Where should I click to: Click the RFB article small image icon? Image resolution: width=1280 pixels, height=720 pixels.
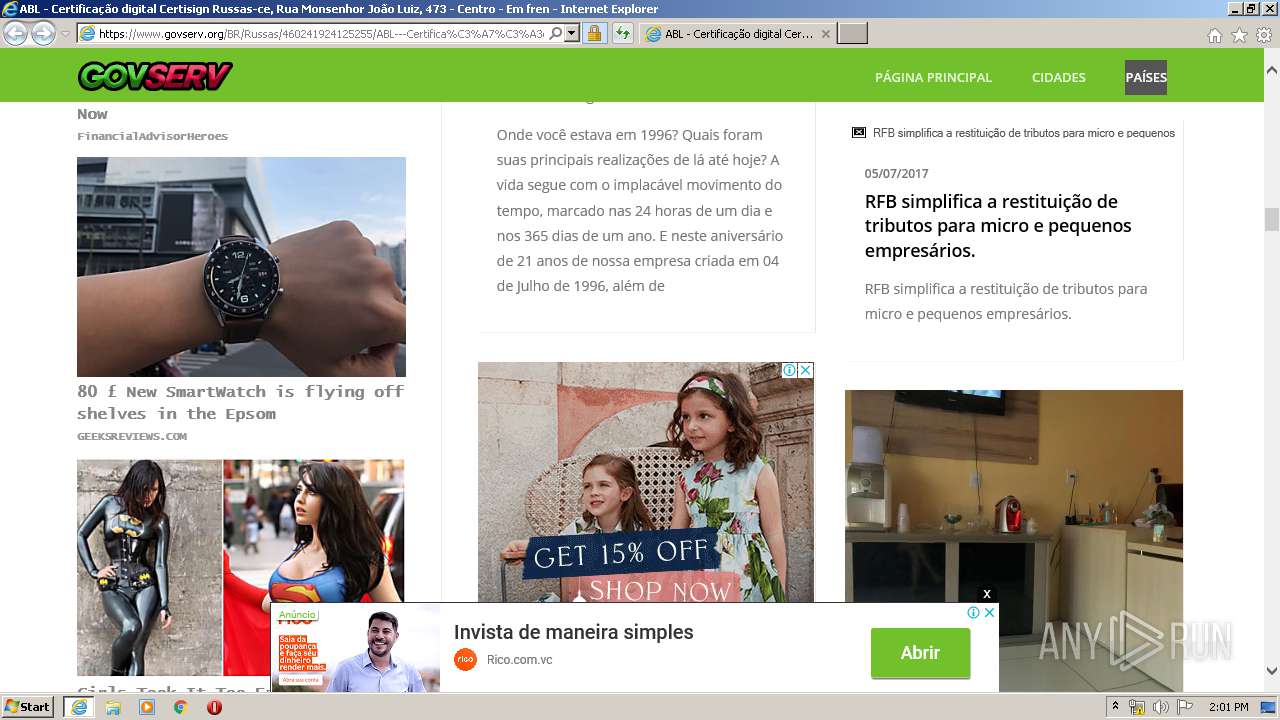(x=858, y=132)
